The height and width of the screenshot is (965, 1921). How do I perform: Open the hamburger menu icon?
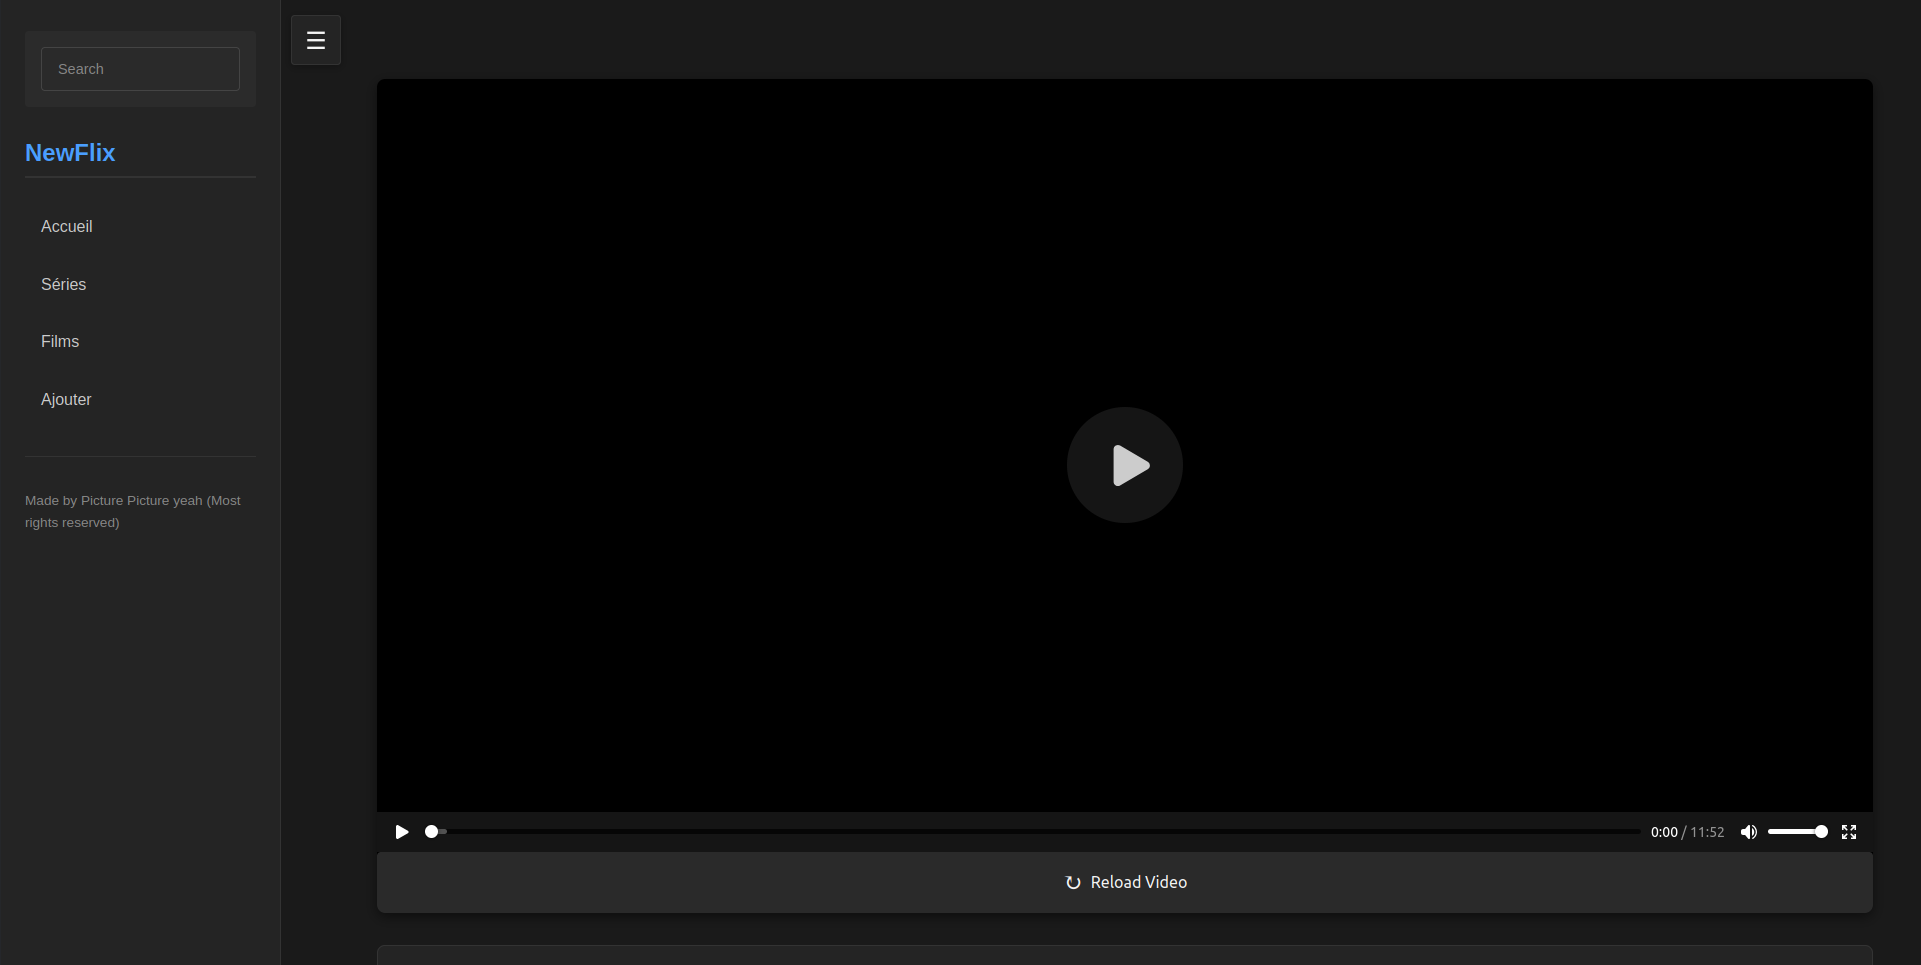click(x=315, y=40)
